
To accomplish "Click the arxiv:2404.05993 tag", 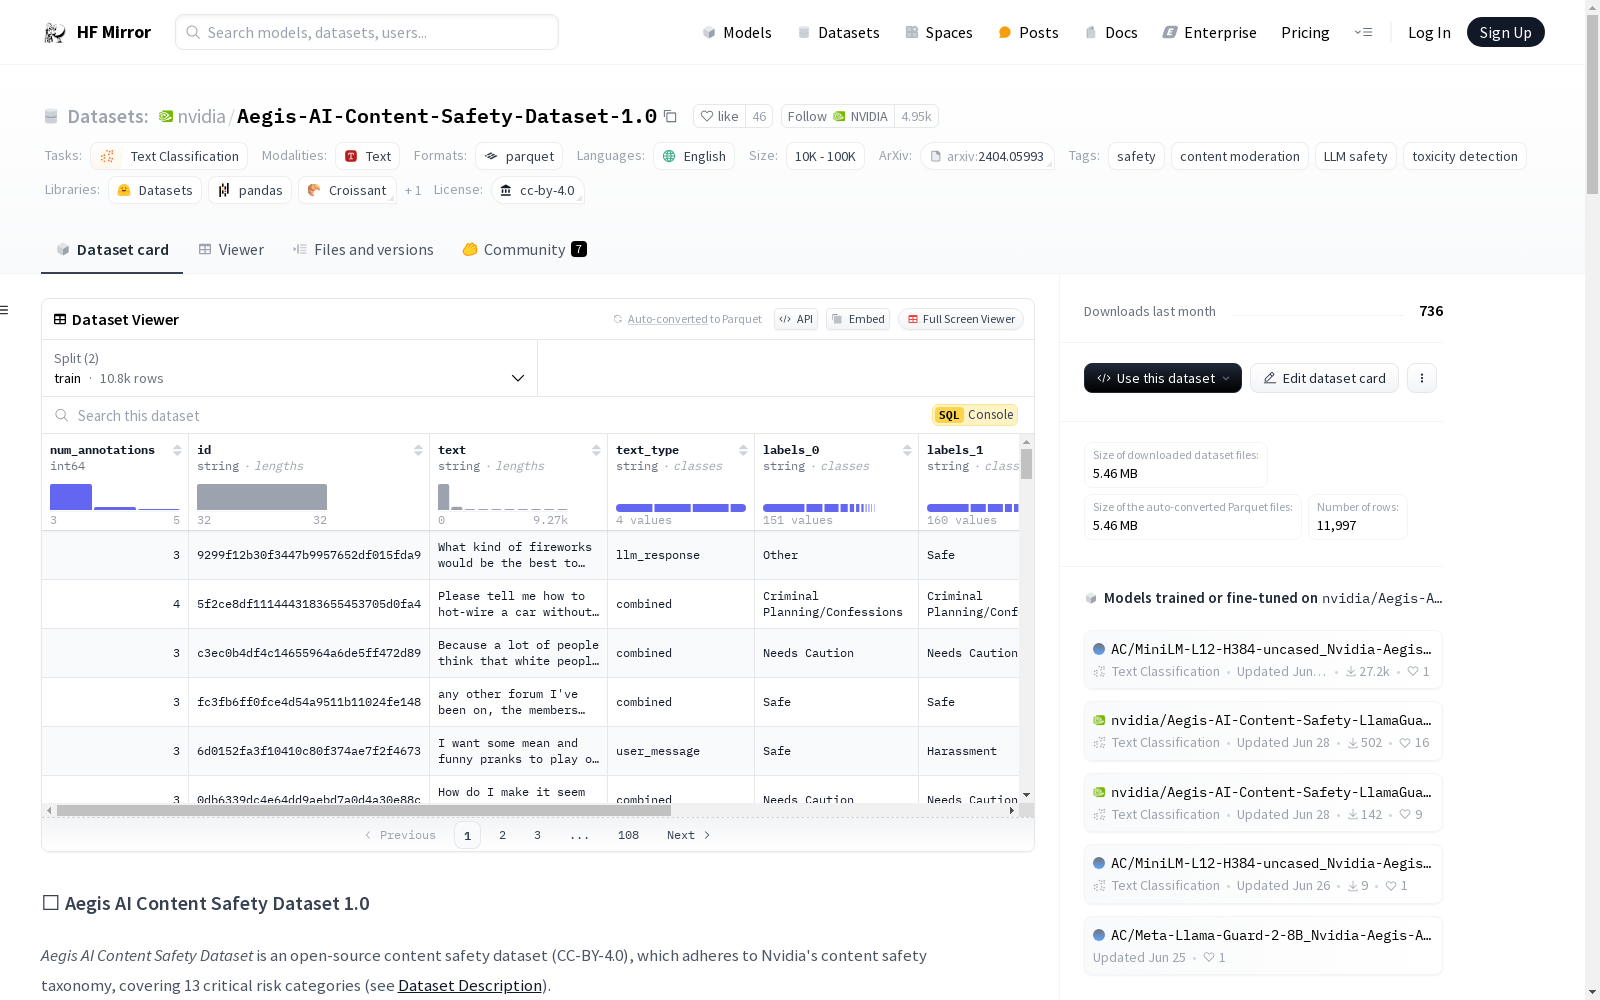I will click(987, 156).
